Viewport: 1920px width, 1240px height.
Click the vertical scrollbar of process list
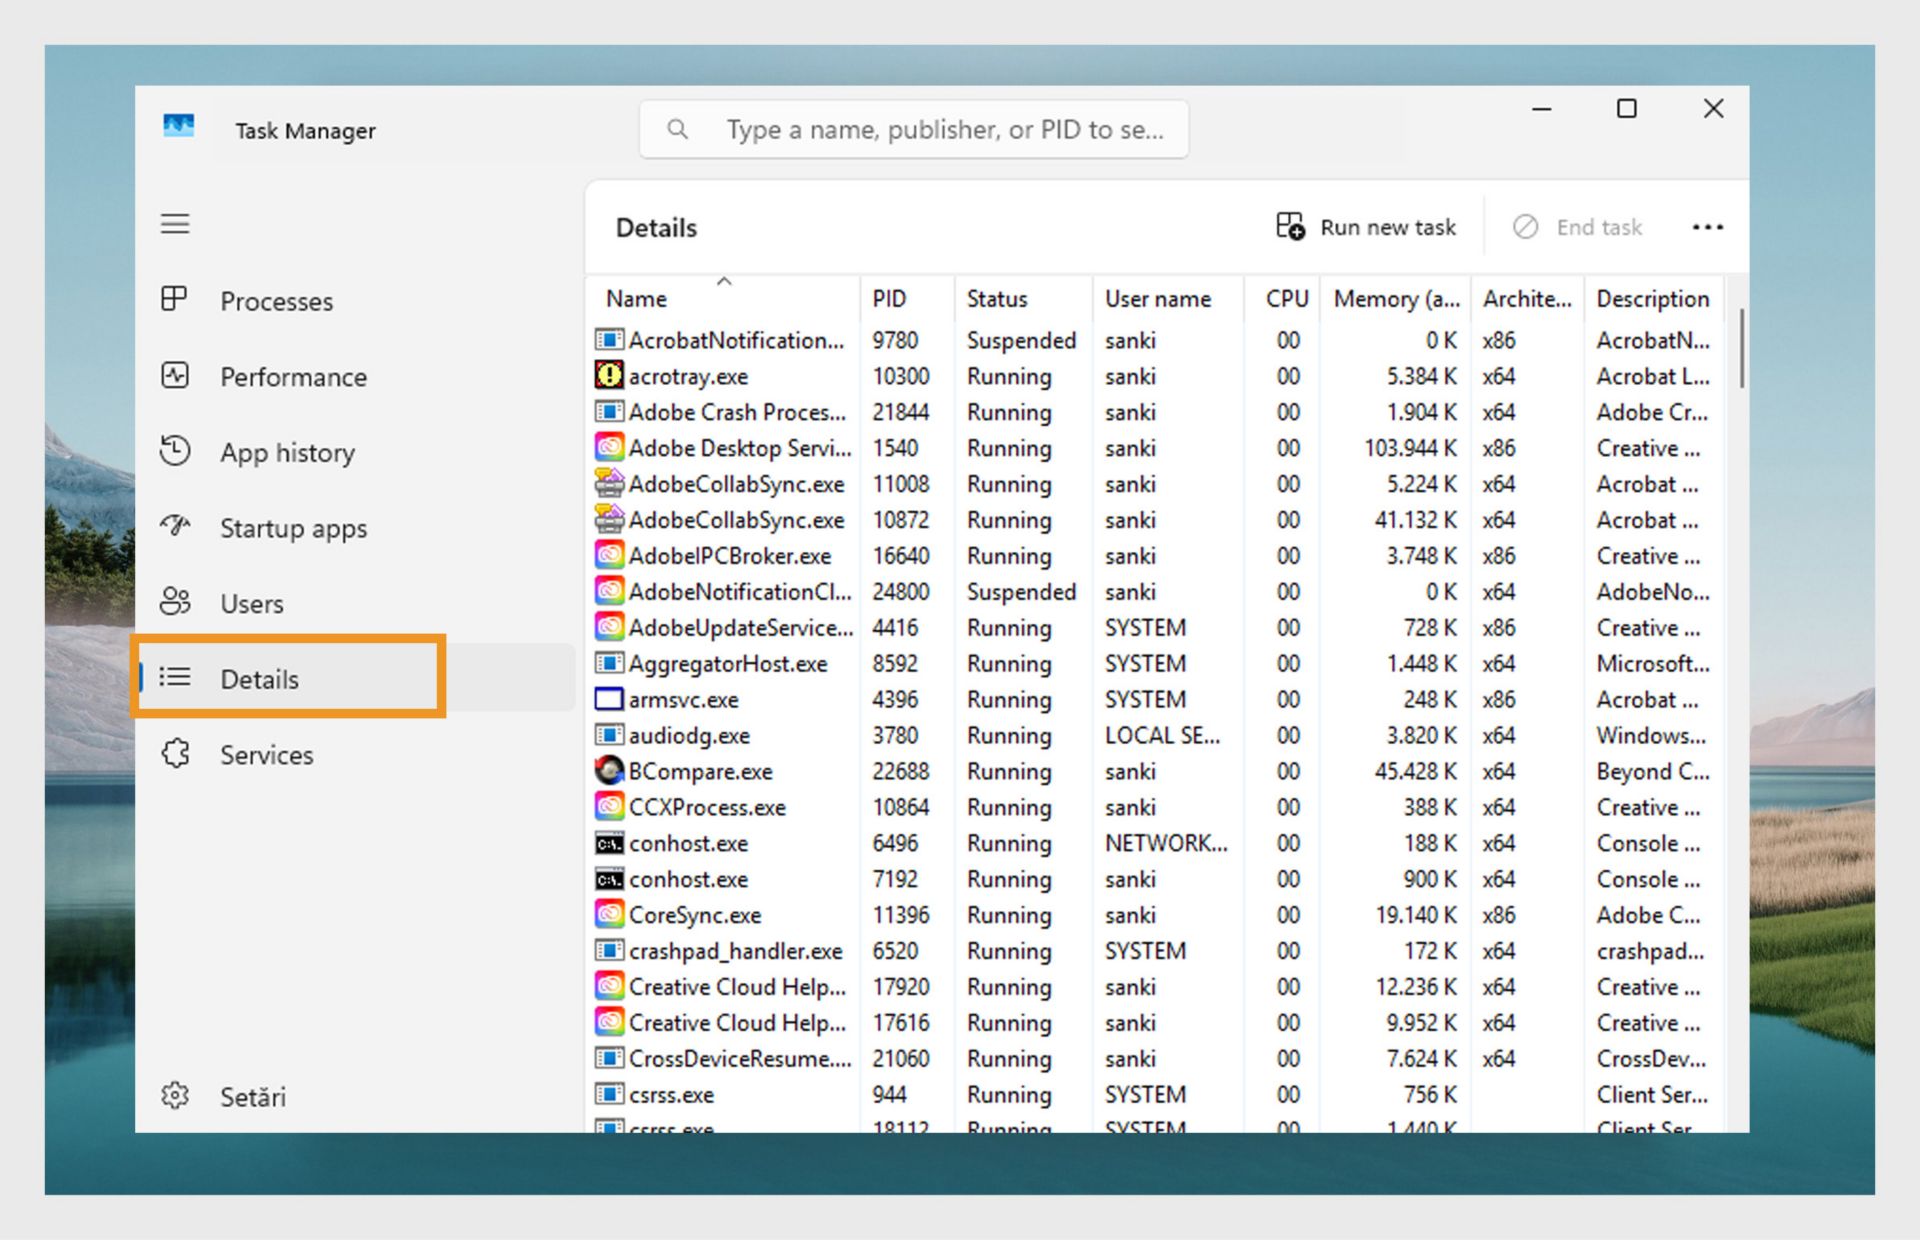(1742, 348)
